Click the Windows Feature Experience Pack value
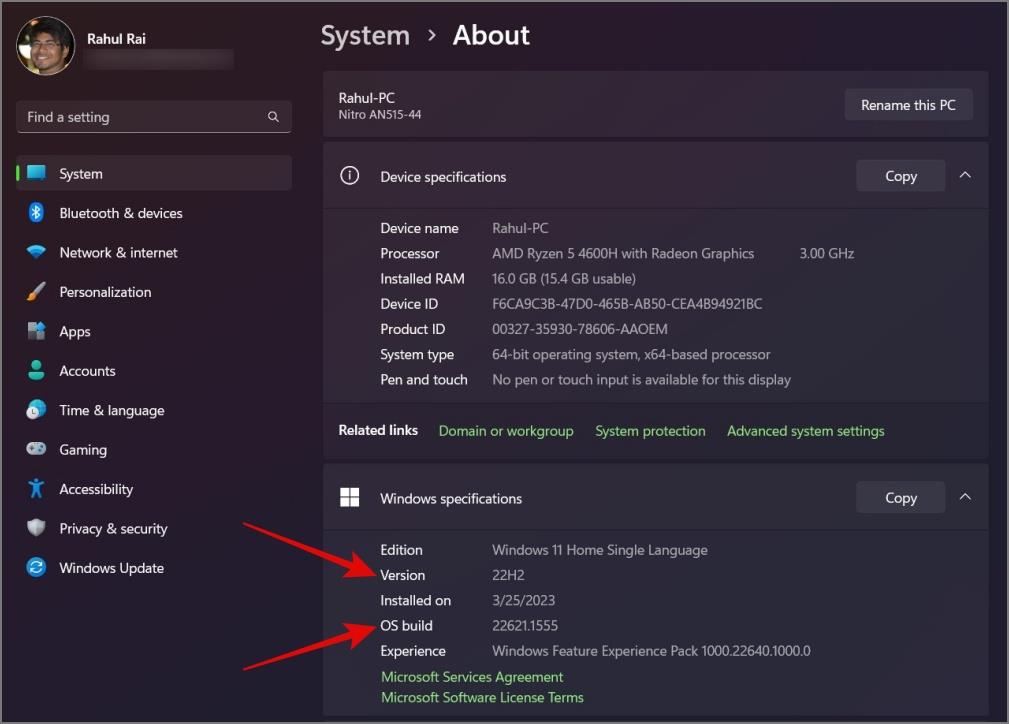 coord(651,651)
